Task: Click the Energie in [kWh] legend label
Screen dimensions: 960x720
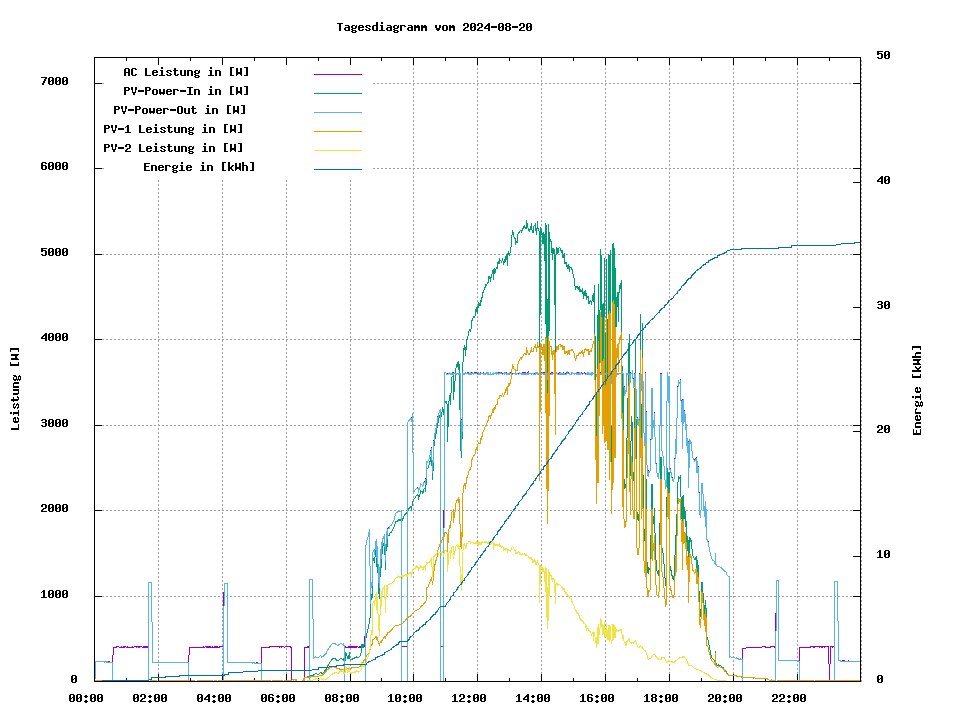Action: pyautogui.click(x=199, y=167)
